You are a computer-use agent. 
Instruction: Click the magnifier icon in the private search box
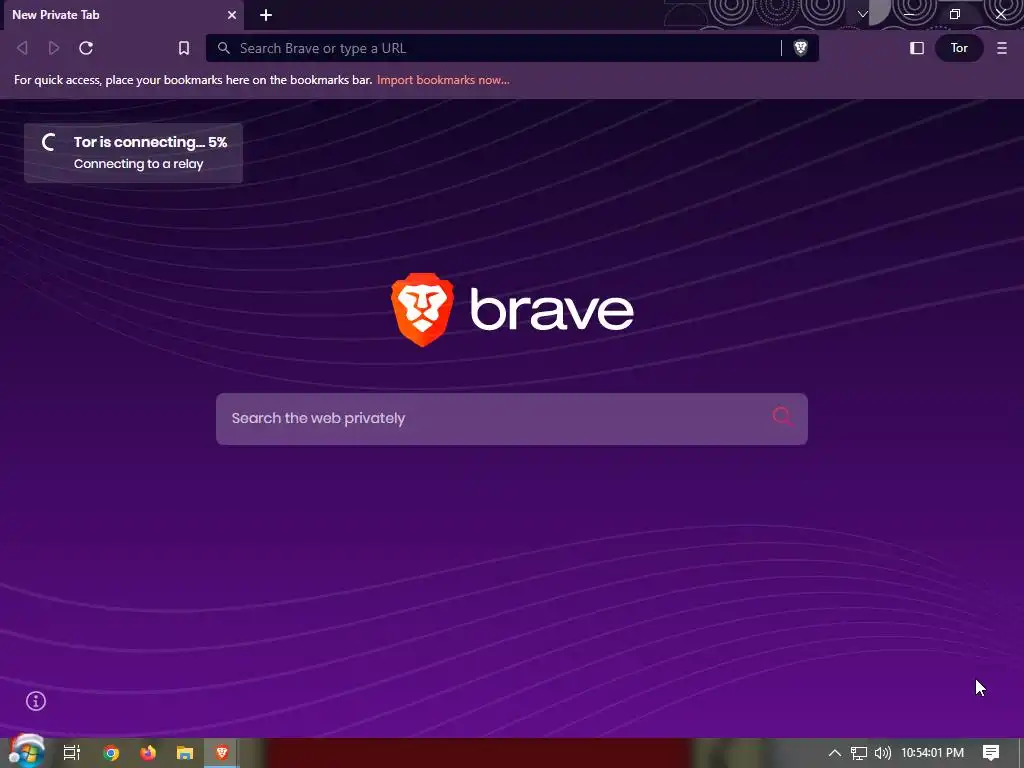(x=782, y=417)
